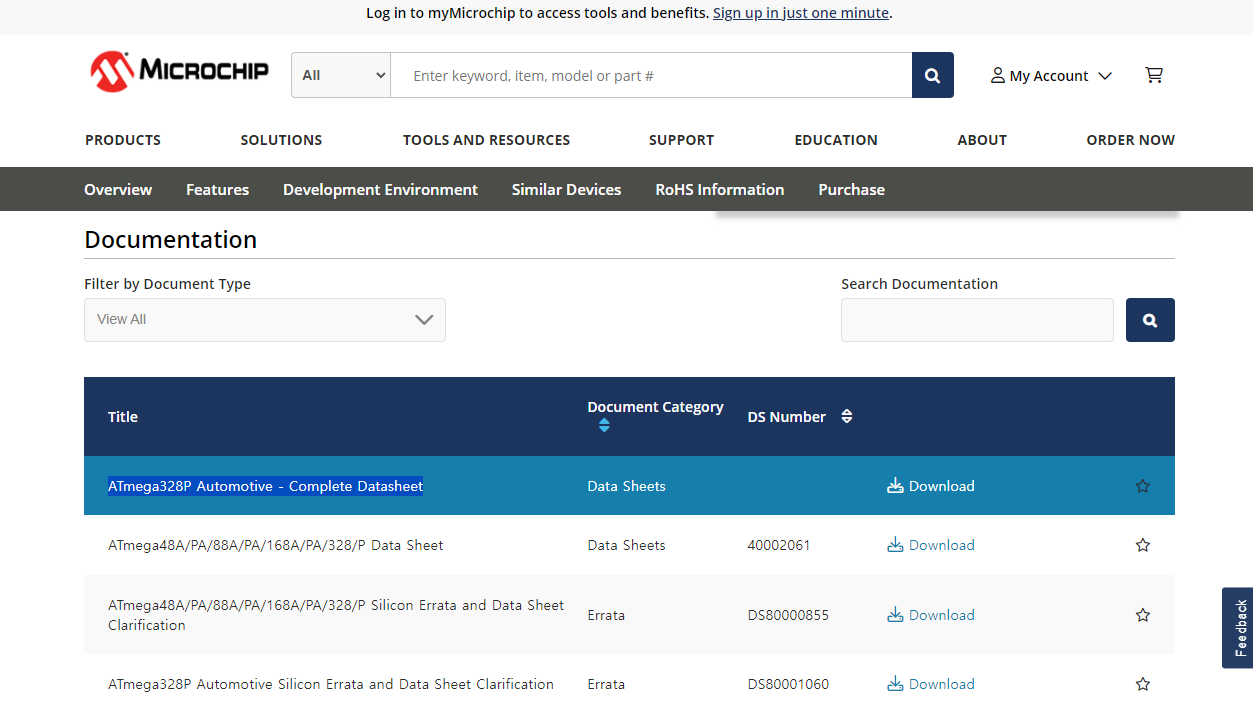Open the ORDER NOW menu

pyautogui.click(x=1131, y=140)
